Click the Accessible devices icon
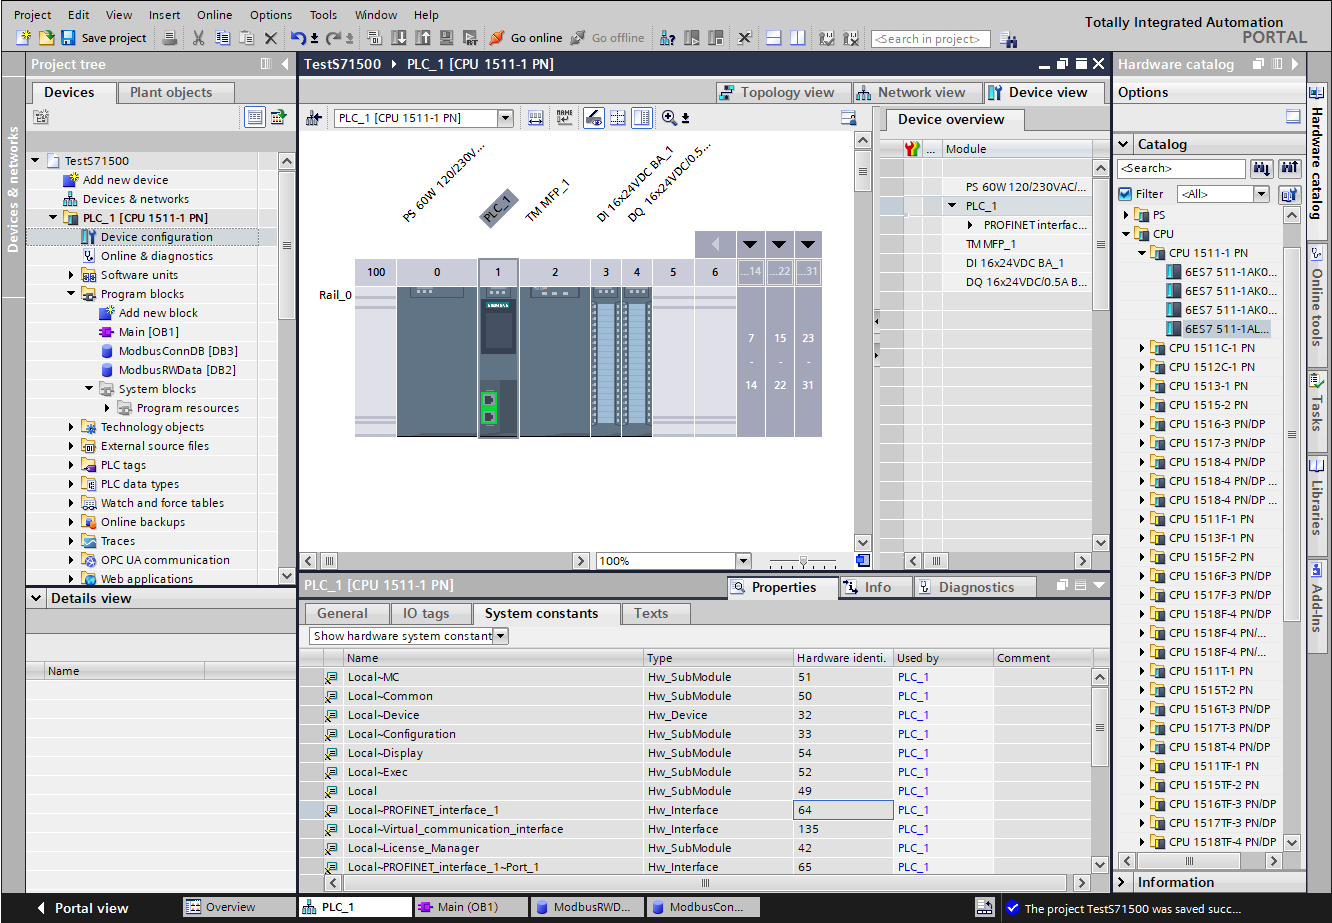This screenshot has height=923, width=1332. 668,38
